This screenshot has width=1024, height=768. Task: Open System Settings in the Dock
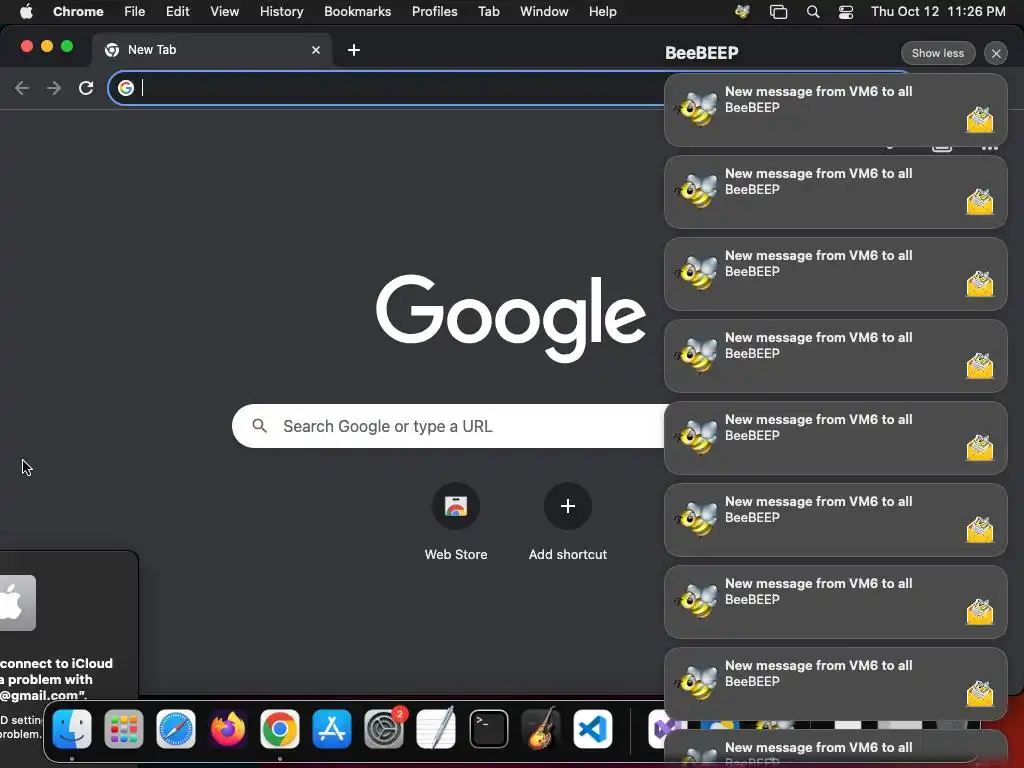[x=384, y=729]
